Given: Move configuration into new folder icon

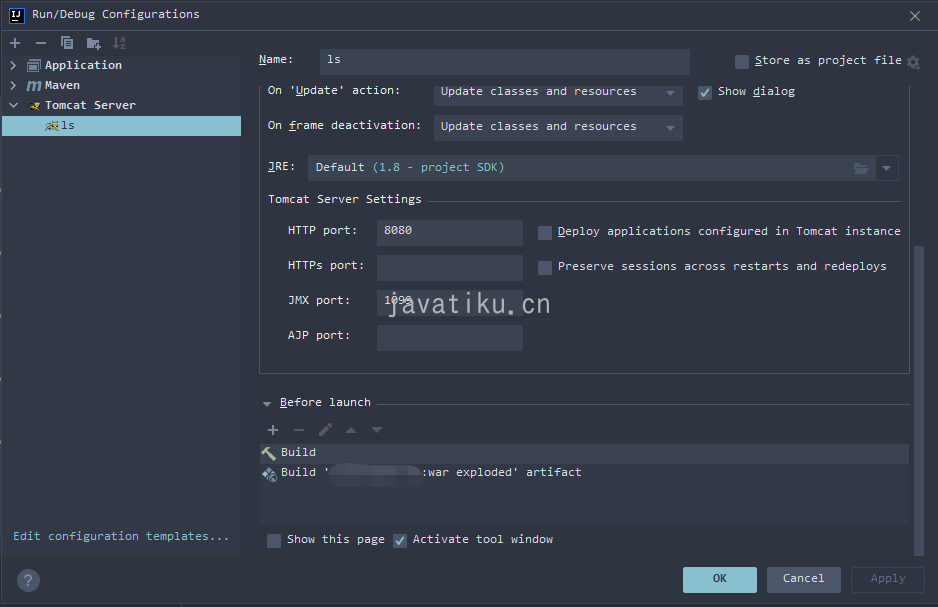Looking at the screenshot, I should (93, 43).
